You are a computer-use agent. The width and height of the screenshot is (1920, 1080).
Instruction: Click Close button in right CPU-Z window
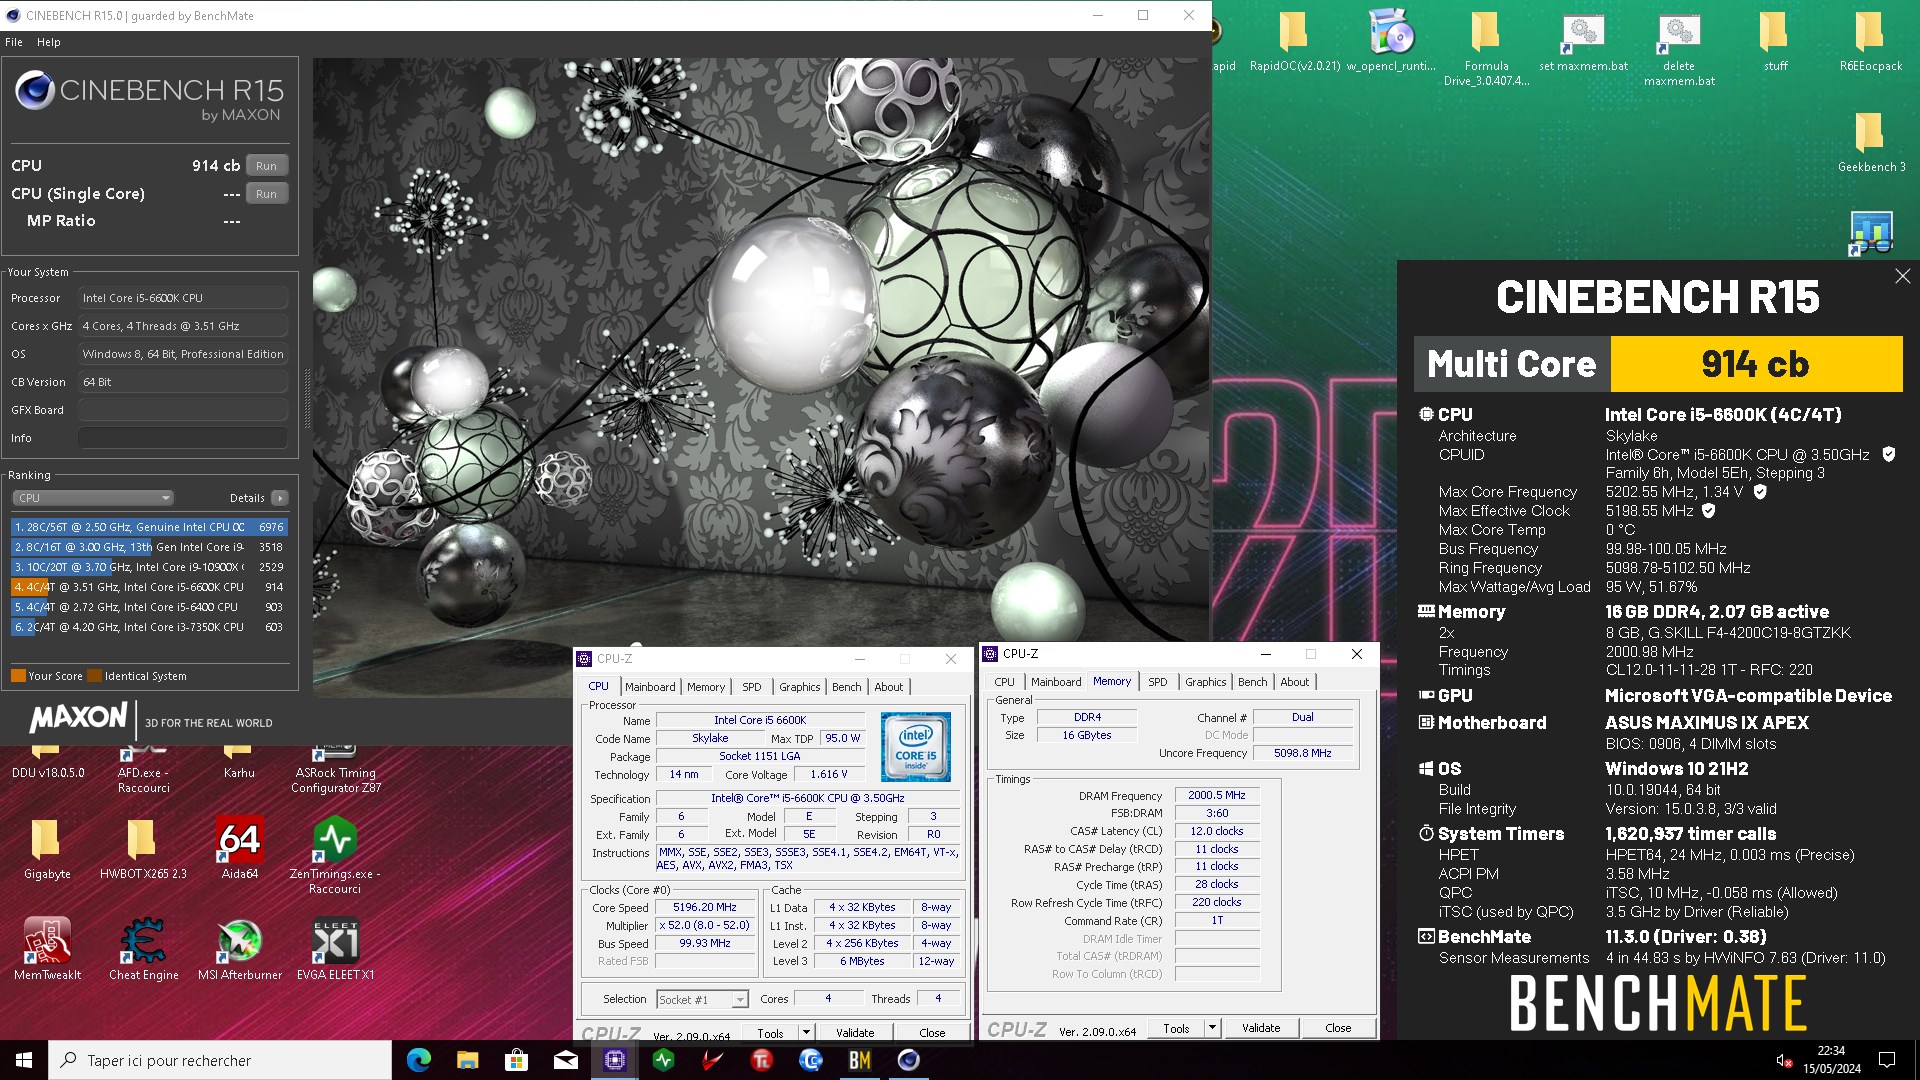[1338, 1028]
